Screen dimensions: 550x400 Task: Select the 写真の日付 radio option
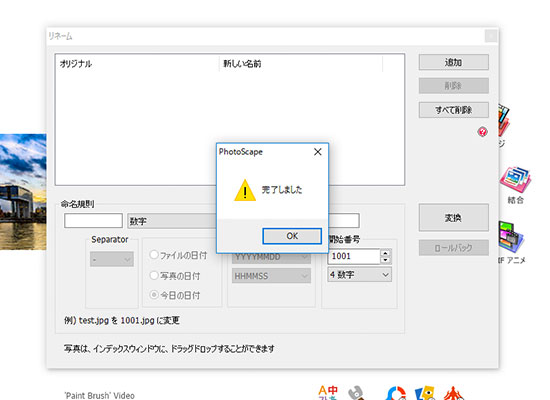(x=175, y=276)
